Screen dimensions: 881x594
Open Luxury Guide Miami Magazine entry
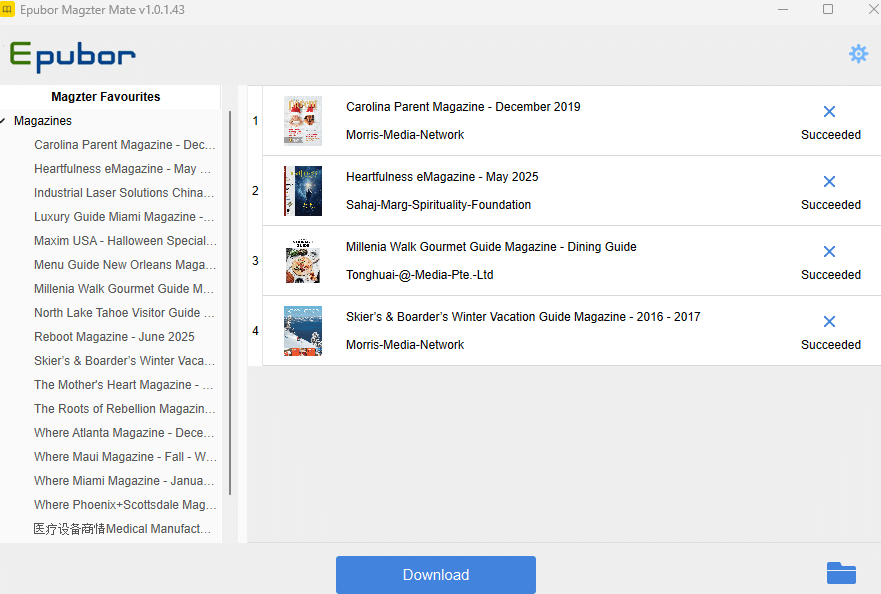point(124,217)
